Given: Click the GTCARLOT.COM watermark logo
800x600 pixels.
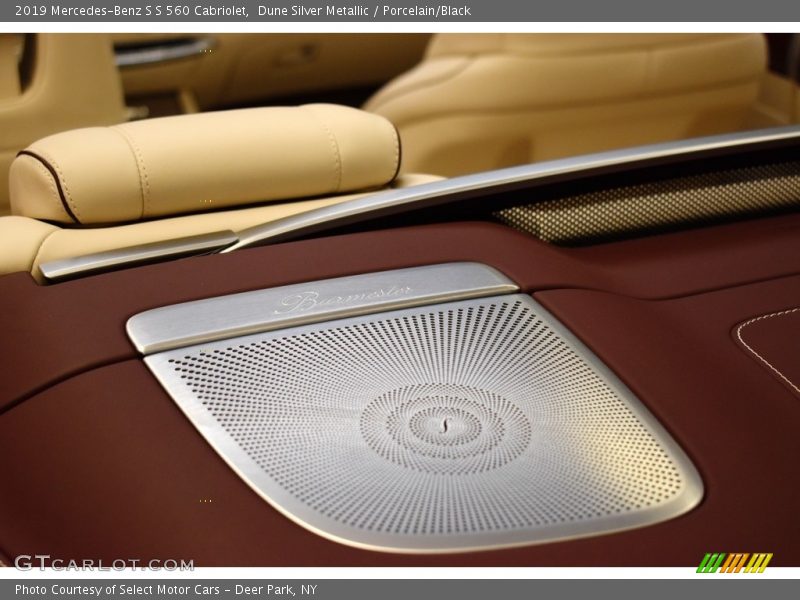Looking at the screenshot, I should (104, 563).
